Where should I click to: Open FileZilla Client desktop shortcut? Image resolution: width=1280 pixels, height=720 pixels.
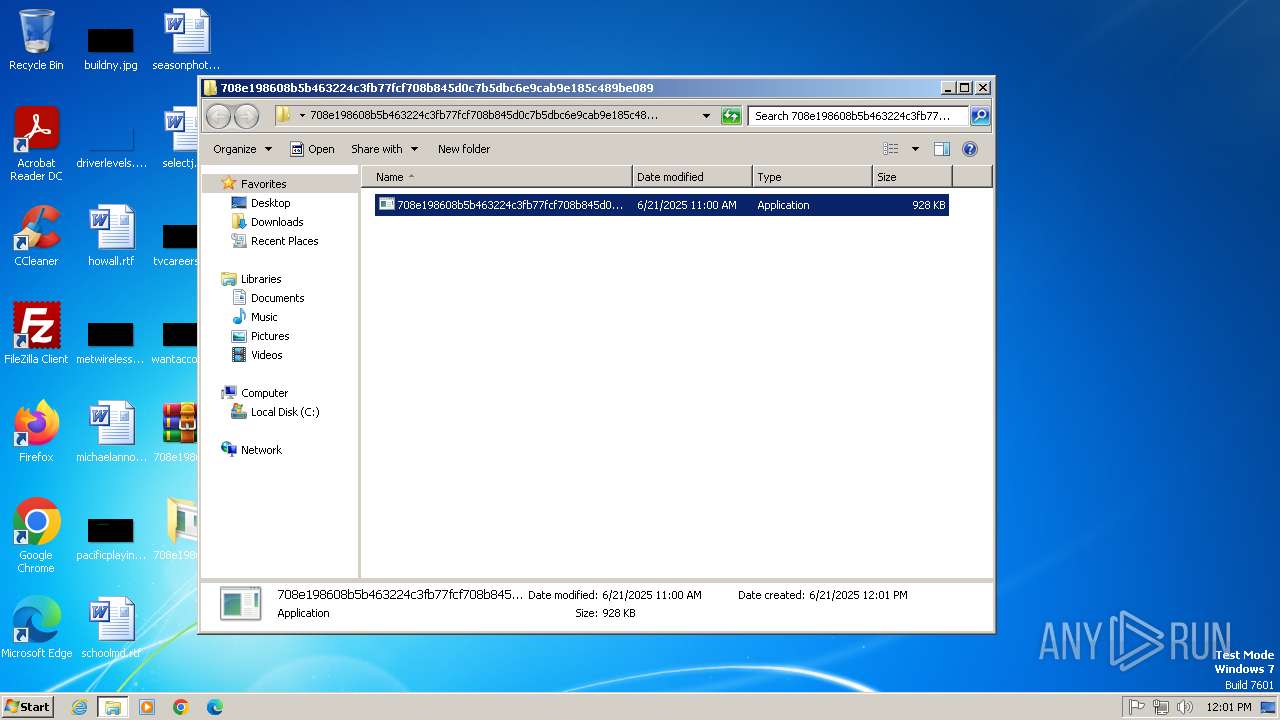tap(36, 334)
